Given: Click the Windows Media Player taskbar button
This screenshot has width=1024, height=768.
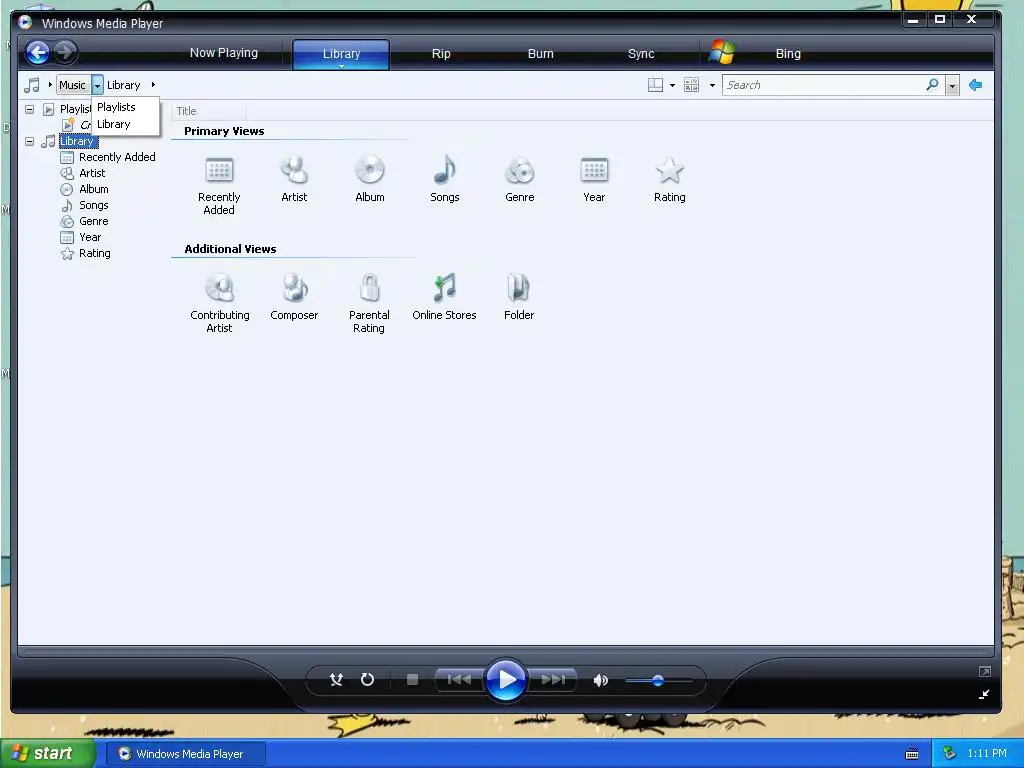Looking at the screenshot, I should coord(186,754).
